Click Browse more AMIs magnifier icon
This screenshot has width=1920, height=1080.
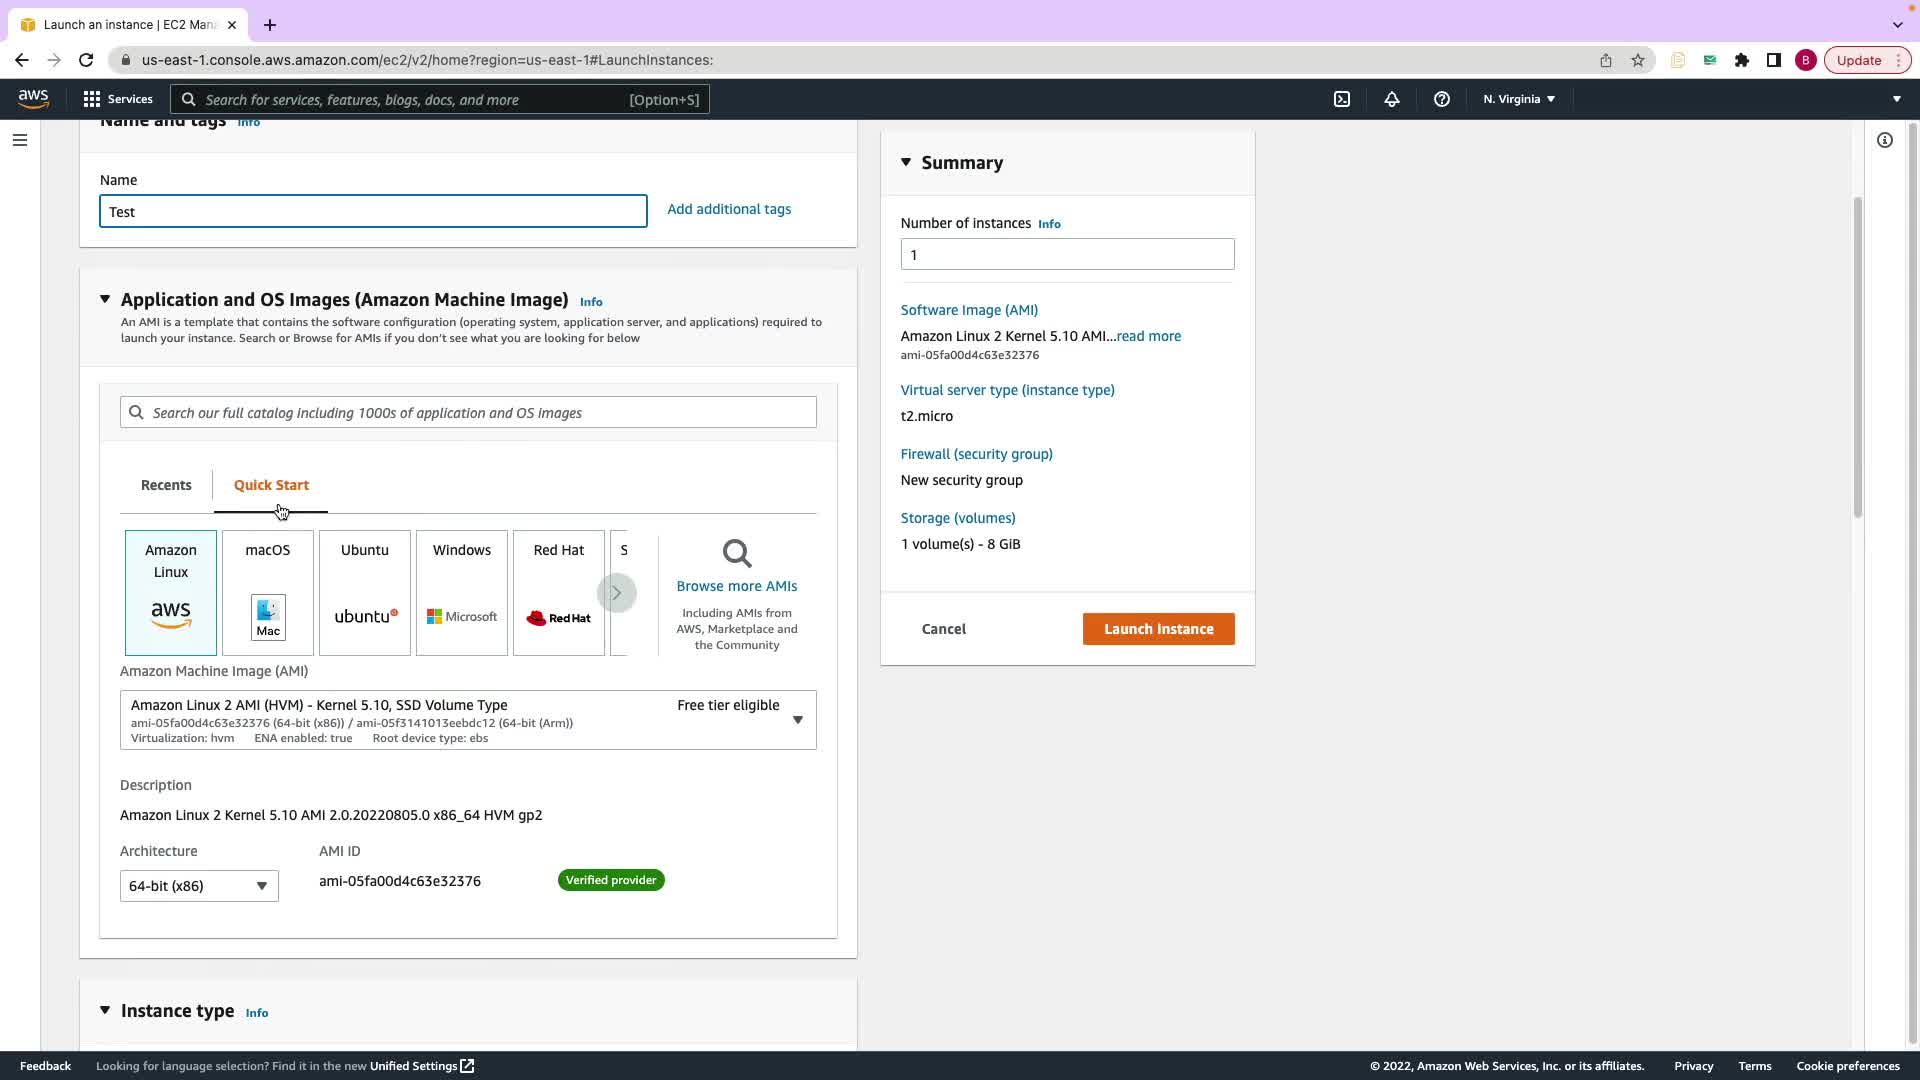point(737,553)
